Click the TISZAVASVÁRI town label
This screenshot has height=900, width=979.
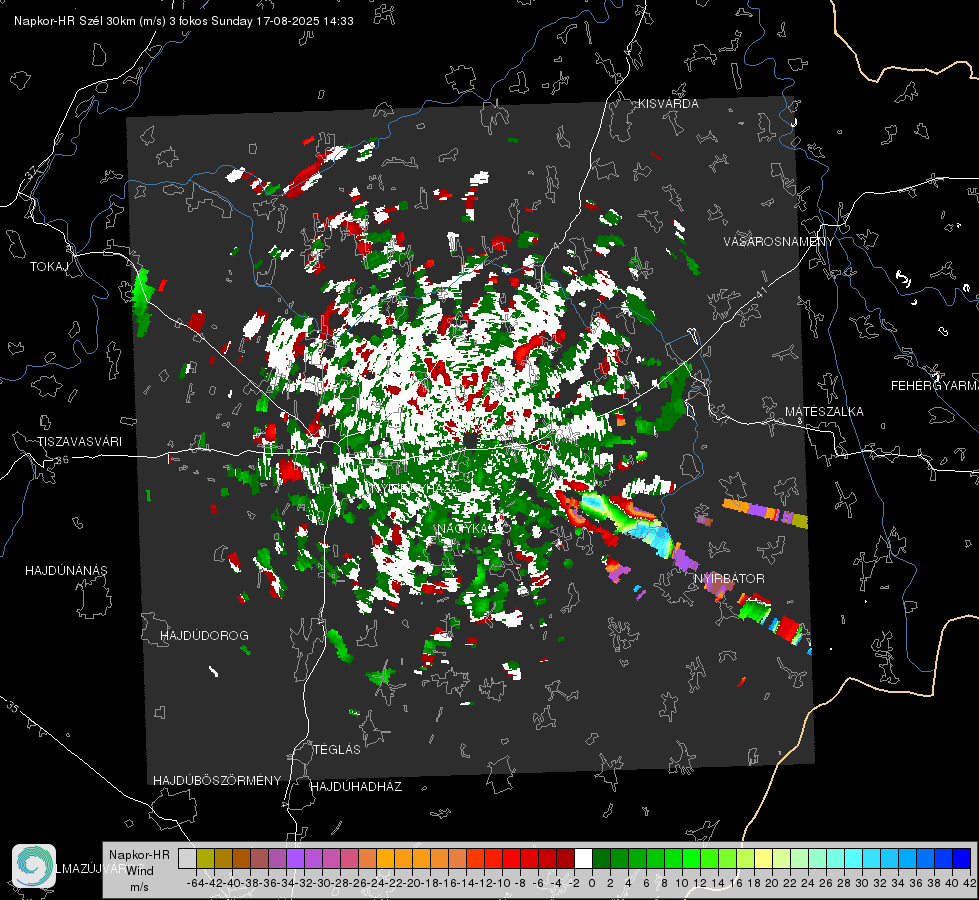(x=79, y=442)
